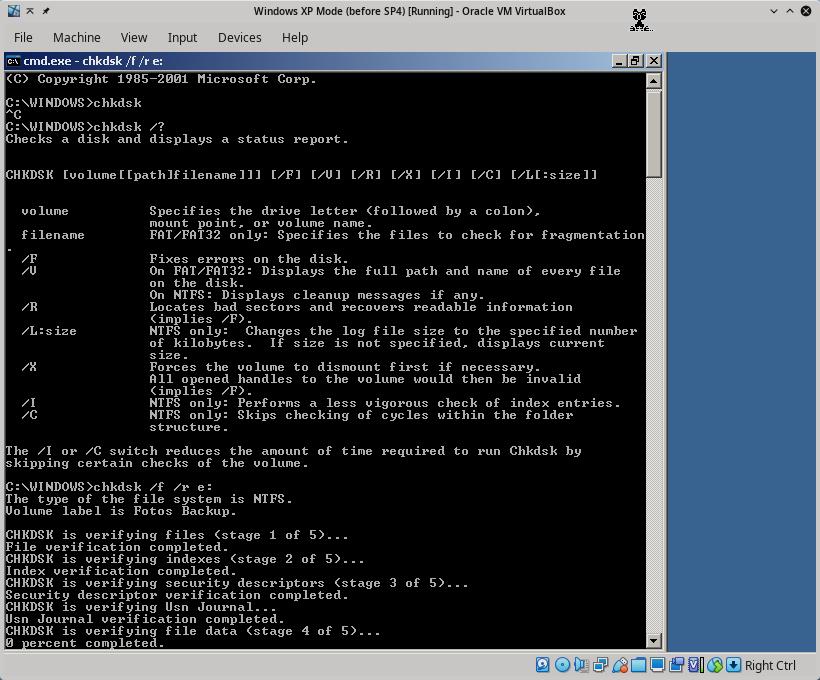
Task: Click the cmd vertical scrollbar thumb
Action: [x=654, y=133]
